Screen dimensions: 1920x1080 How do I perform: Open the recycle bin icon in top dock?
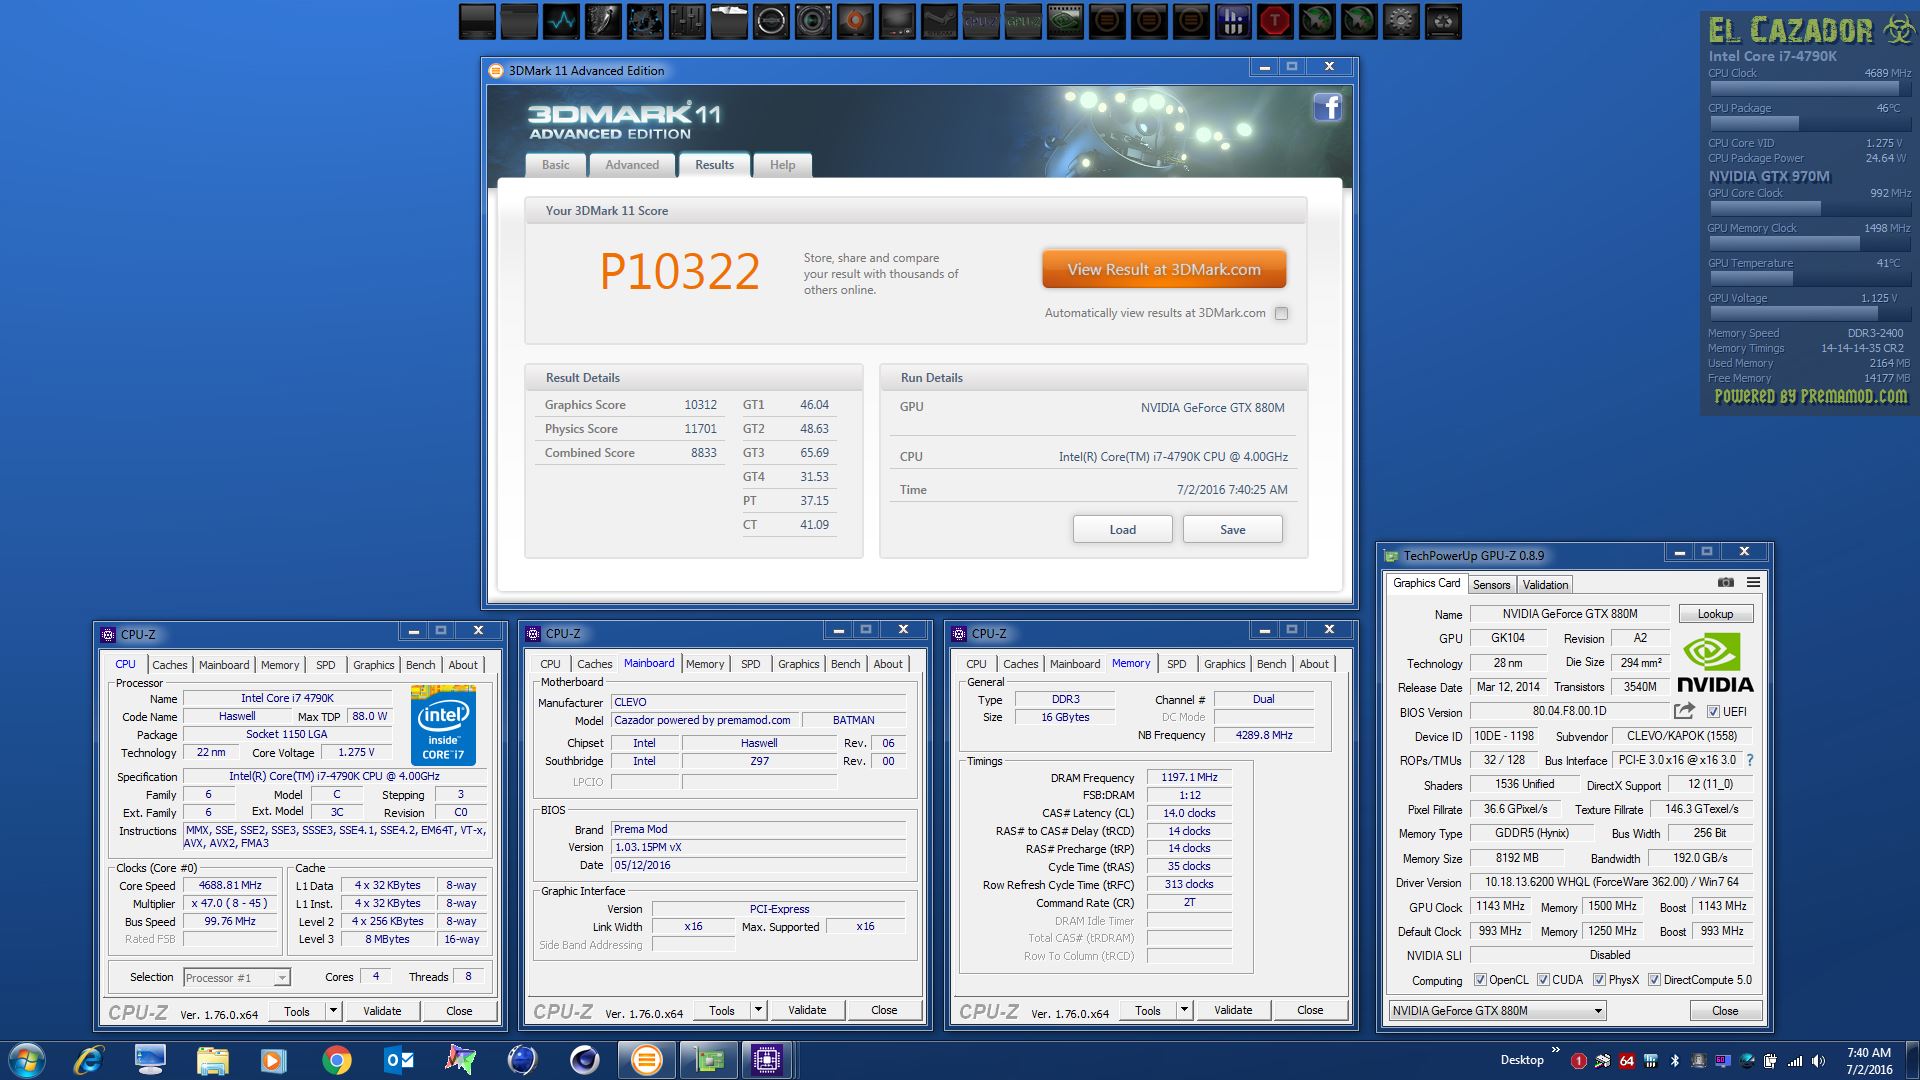[1443, 21]
